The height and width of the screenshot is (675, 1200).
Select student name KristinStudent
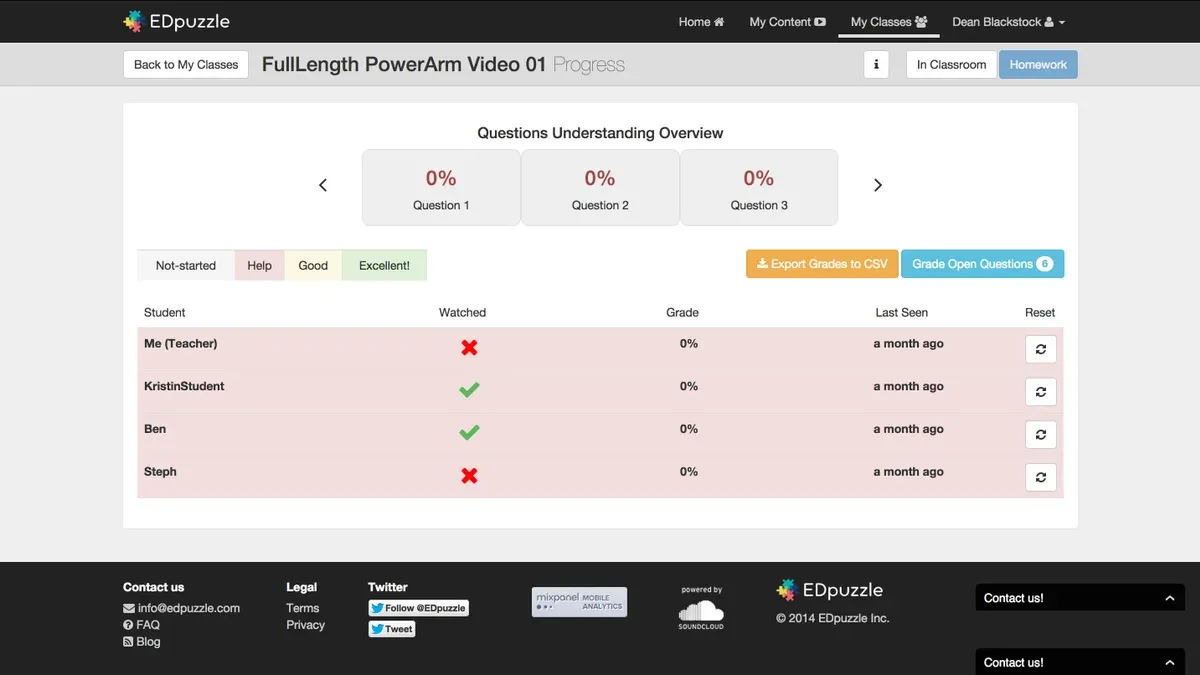184,386
